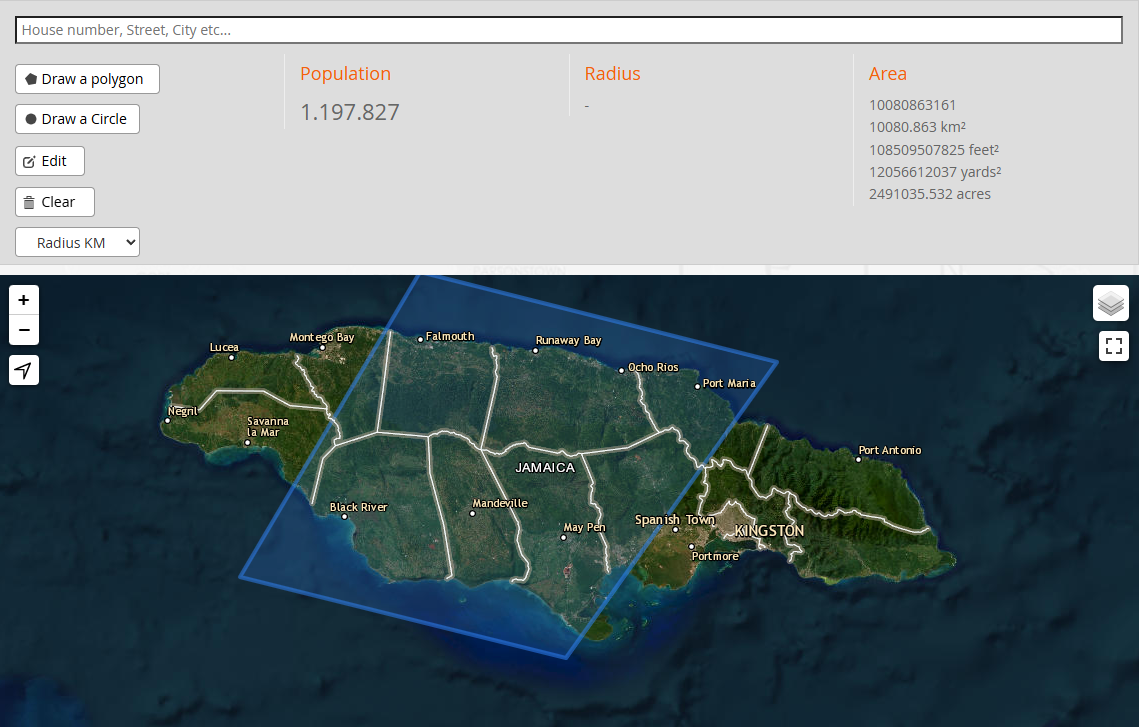Enter fullscreen map view
Screen dimensions: 1139x727
pyautogui.click(x=1114, y=346)
